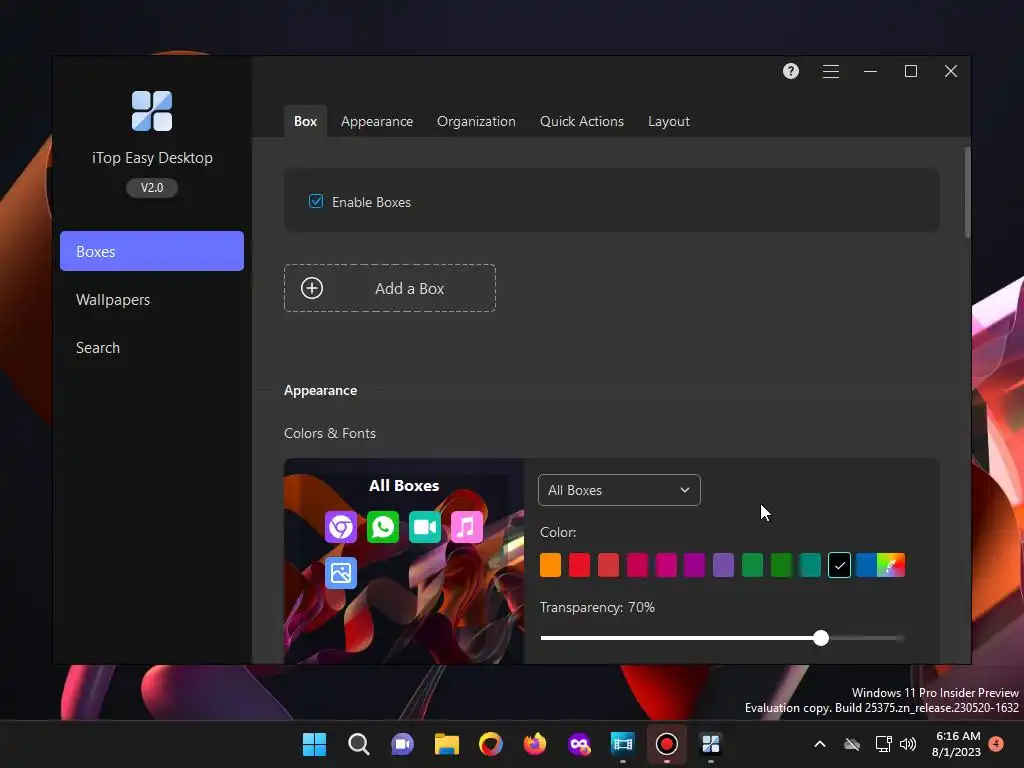Viewport: 1024px width, 768px height.
Task: Pick the purple-violet color swatch
Action: pyautogui.click(x=724, y=565)
